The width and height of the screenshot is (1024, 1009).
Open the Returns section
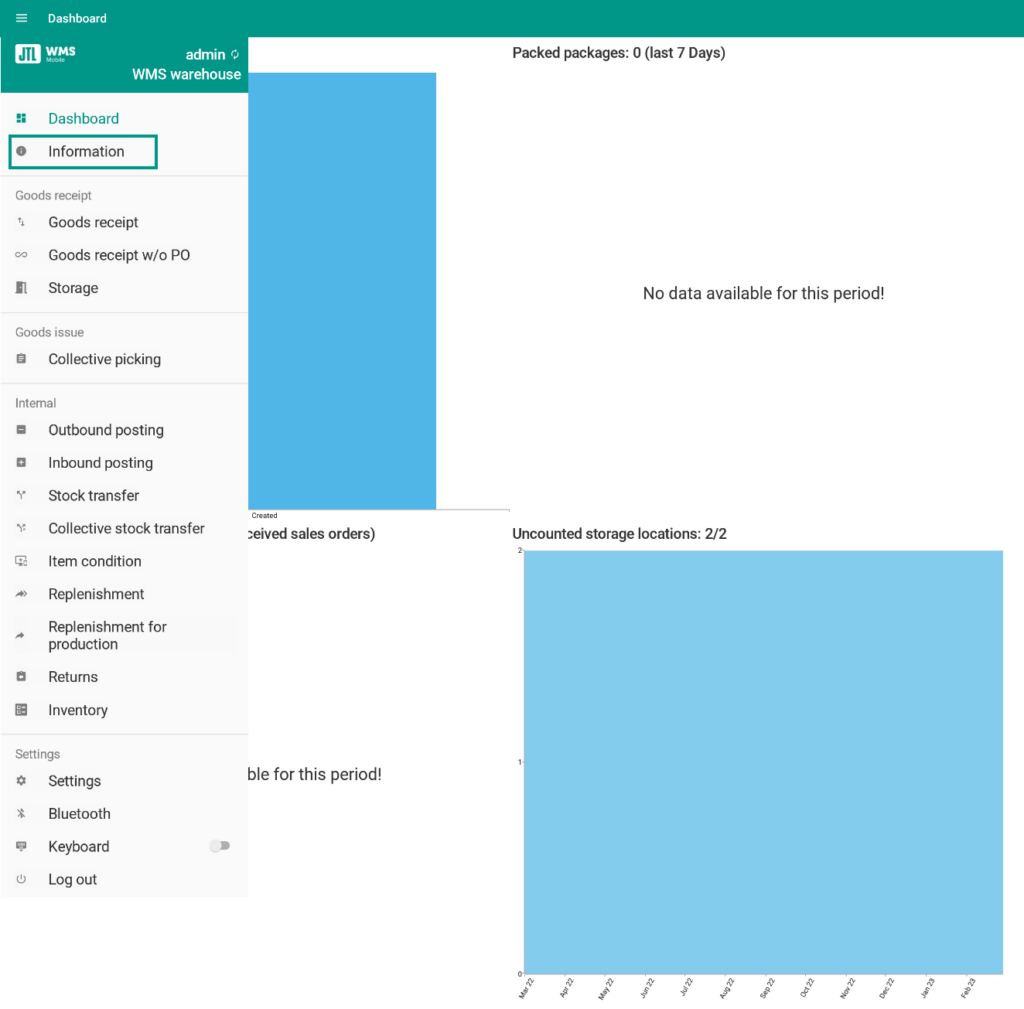pyautogui.click(x=73, y=677)
